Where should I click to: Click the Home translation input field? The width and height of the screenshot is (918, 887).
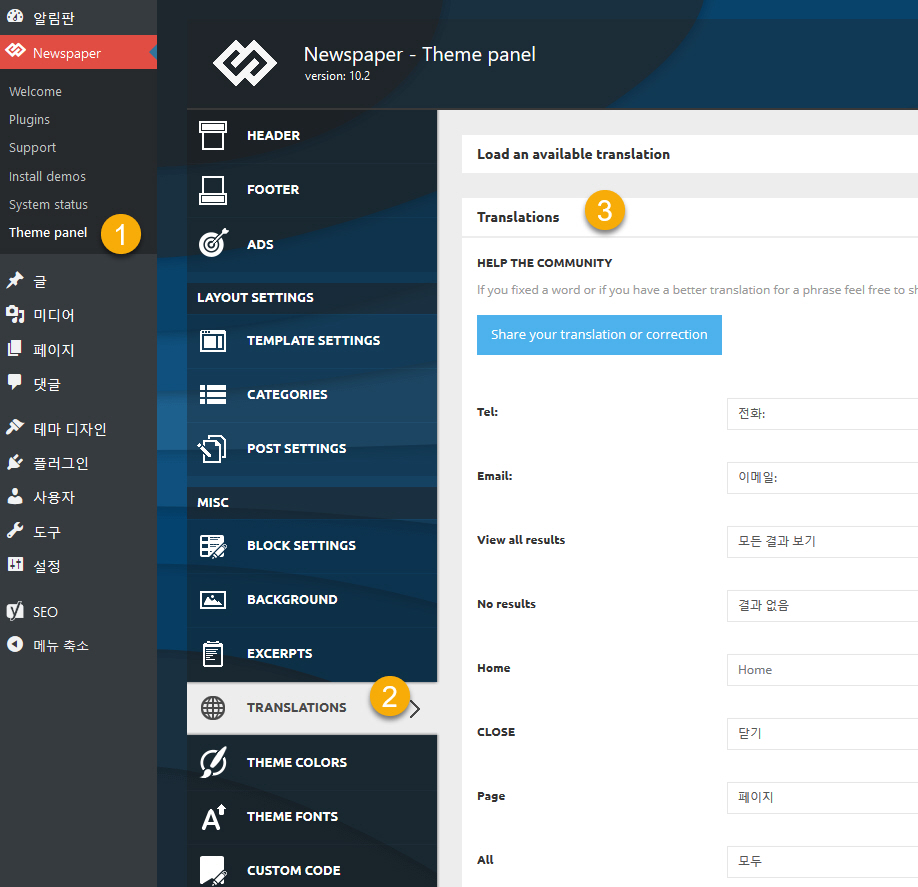(x=822, y=670)
